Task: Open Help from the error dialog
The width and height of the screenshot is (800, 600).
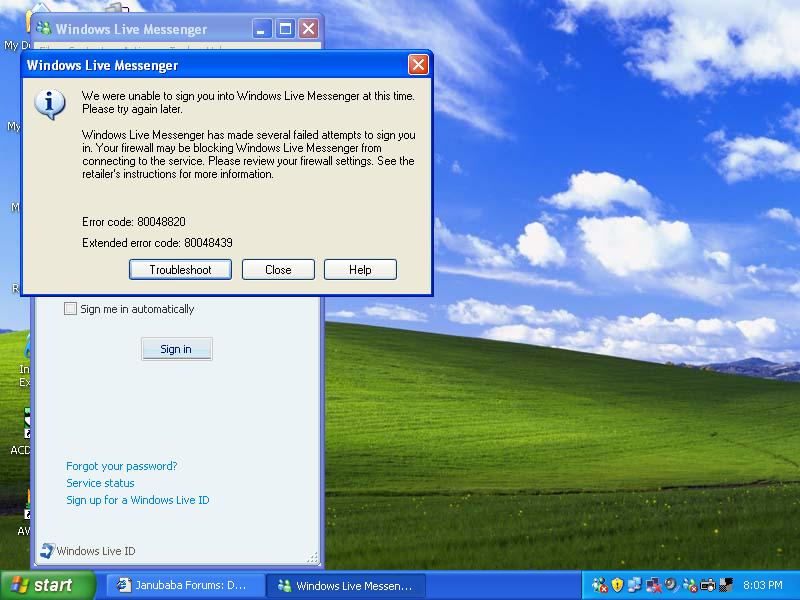Action: (360, 269)
